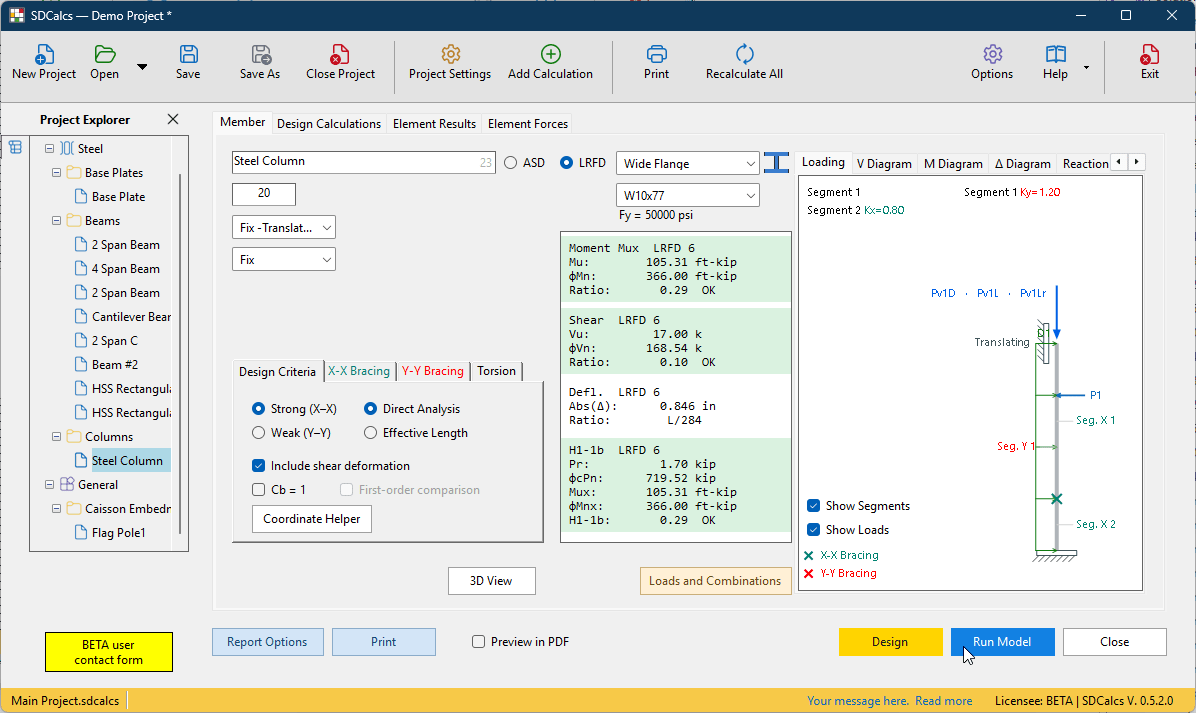The width and height of the screenshot is (1196, 713).
Task: Save the project using Save icon
Action: (188, 54)
